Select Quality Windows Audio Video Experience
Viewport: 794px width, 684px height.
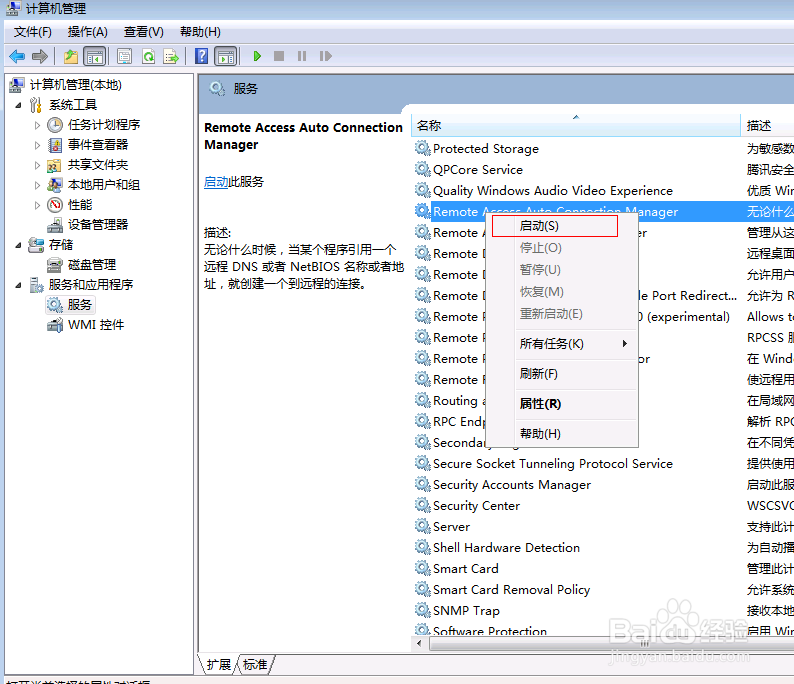click(553, 191)
